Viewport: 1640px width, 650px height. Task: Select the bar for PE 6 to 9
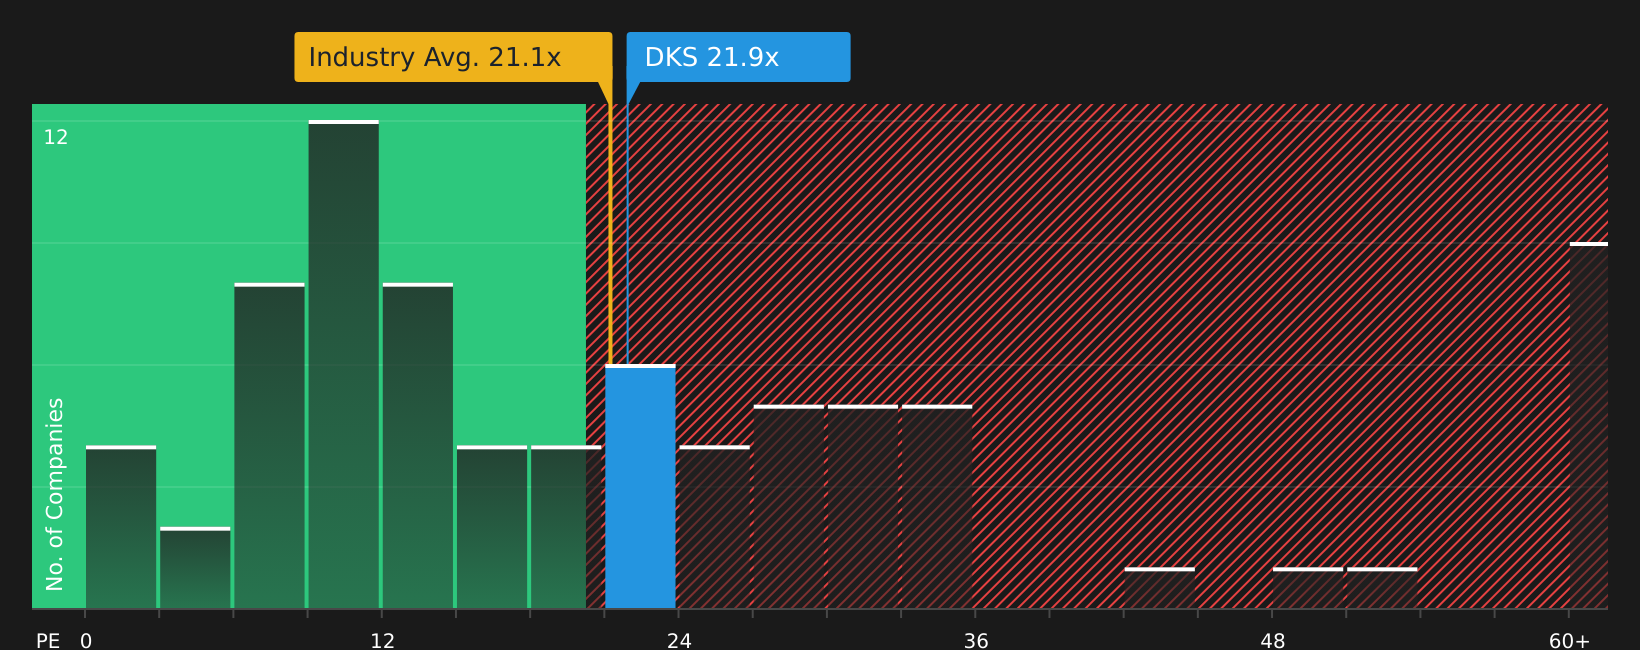coord(269,445)
